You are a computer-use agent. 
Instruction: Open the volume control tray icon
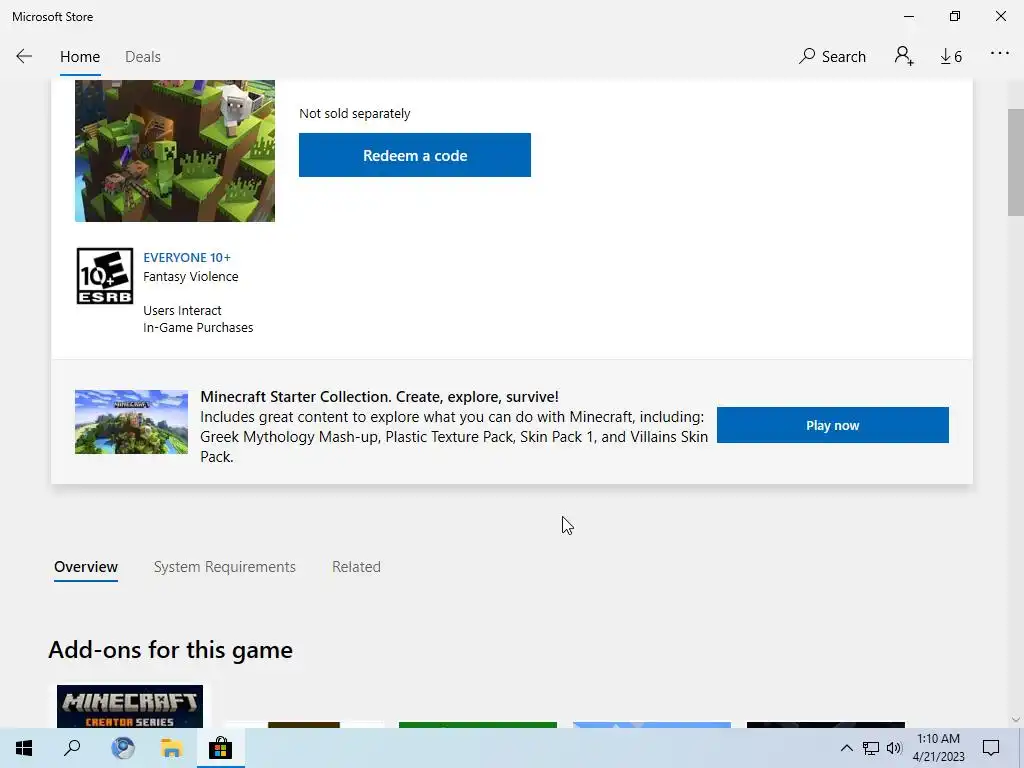point(894,748)
